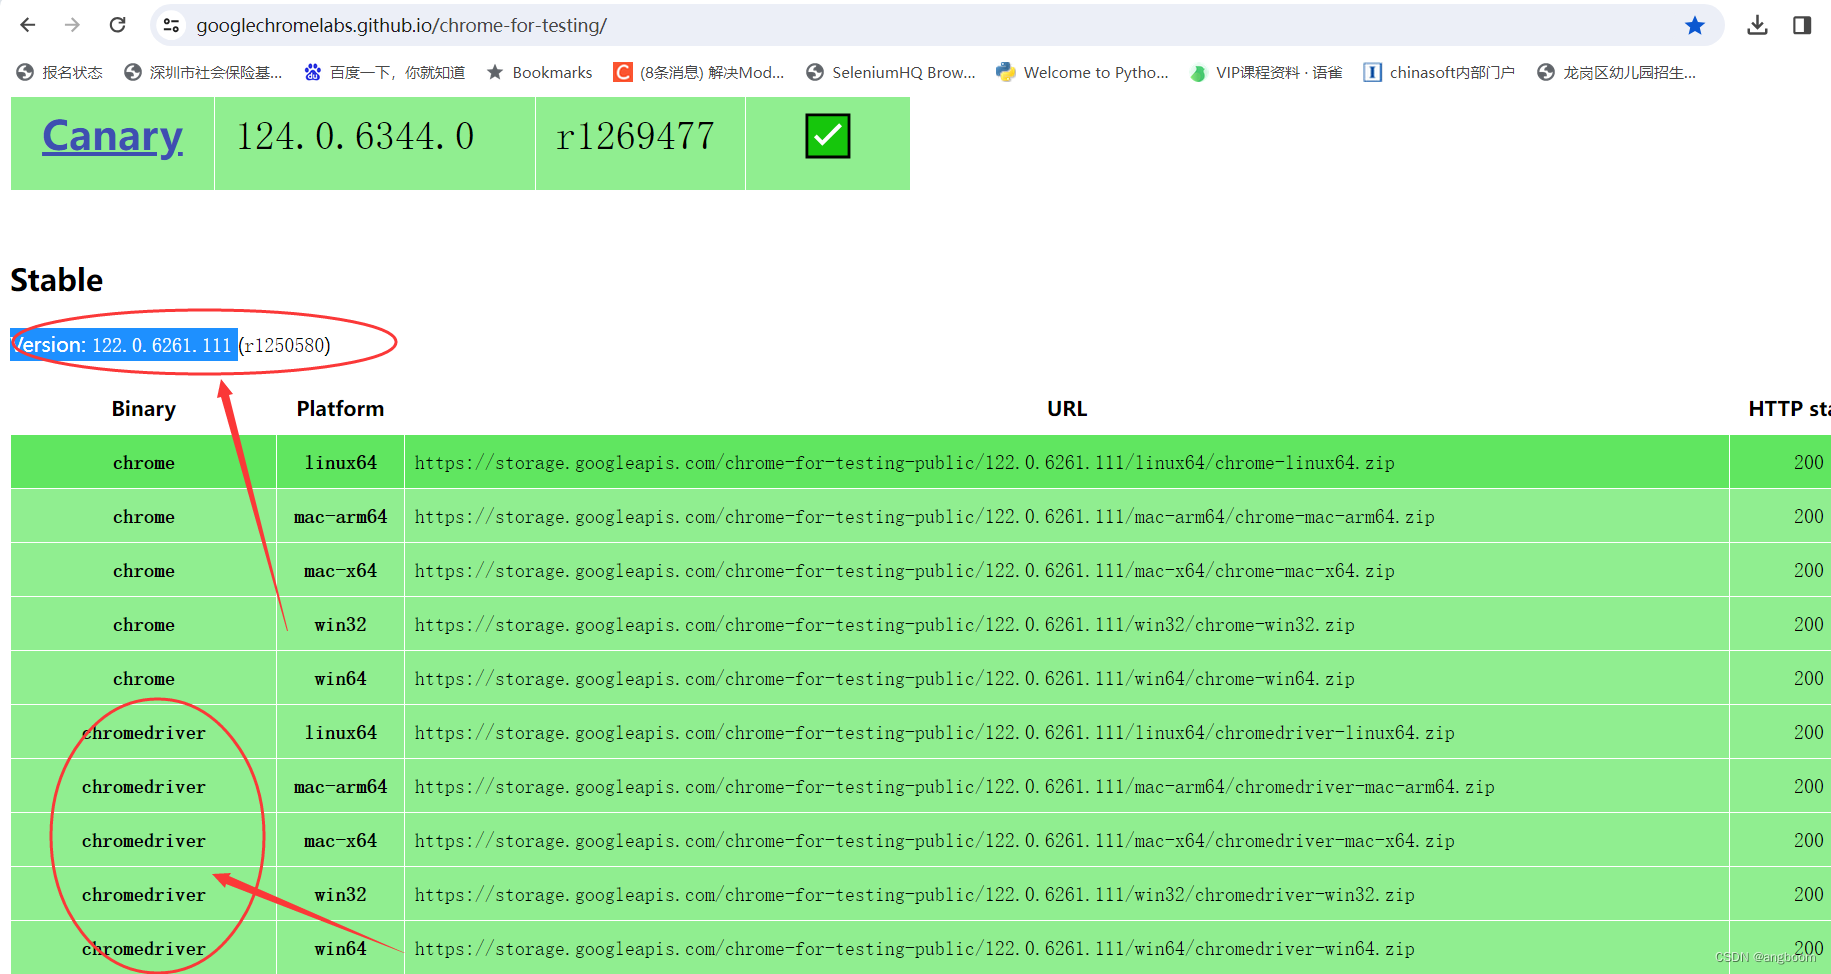Click the chromedriver mac-arm64 download URL

(x=955, y=787)
